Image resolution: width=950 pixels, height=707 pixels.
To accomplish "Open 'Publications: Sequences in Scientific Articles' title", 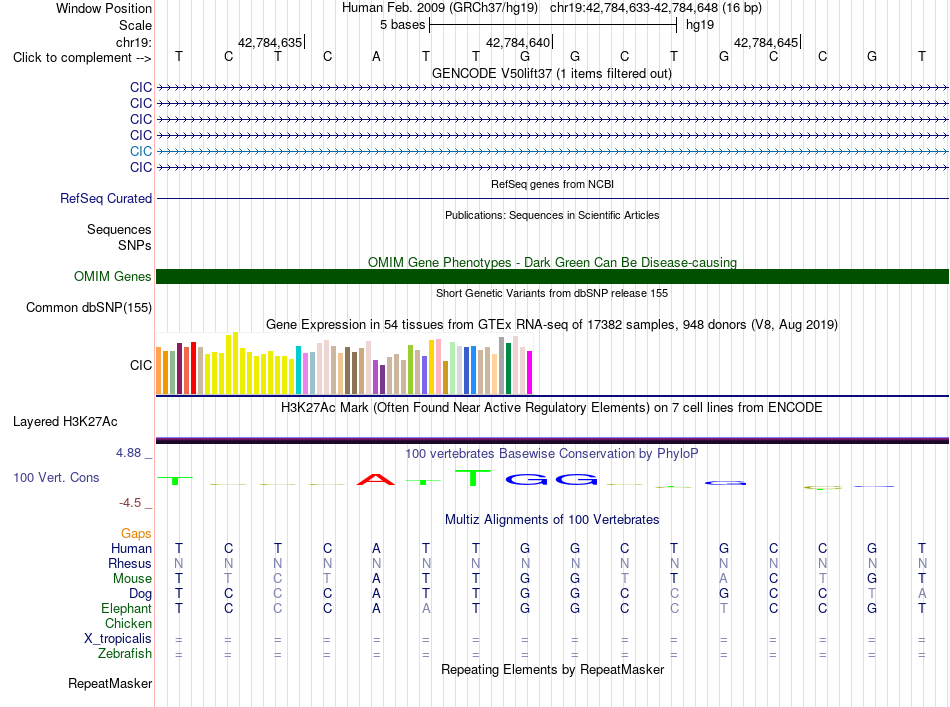I will click(552, 215).
